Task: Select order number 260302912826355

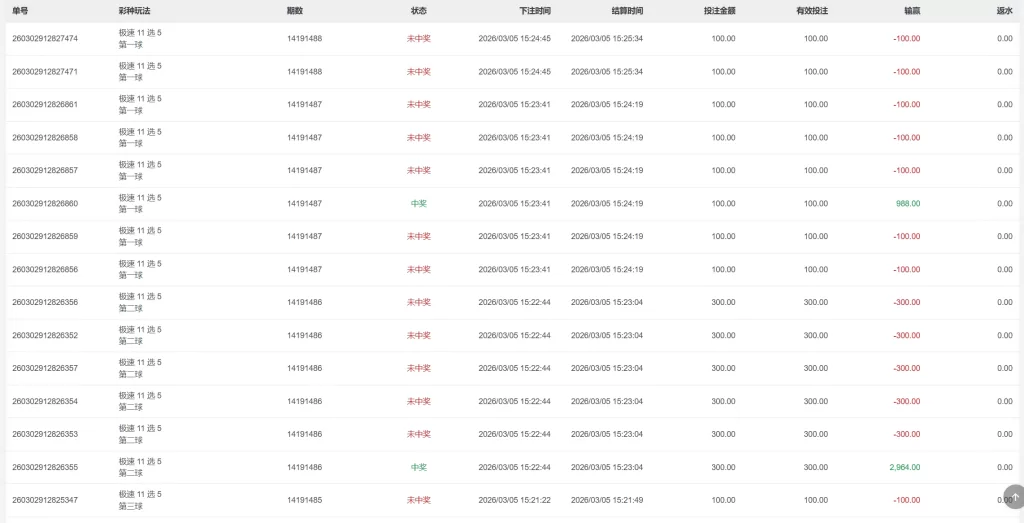Action: coord(45,467)
